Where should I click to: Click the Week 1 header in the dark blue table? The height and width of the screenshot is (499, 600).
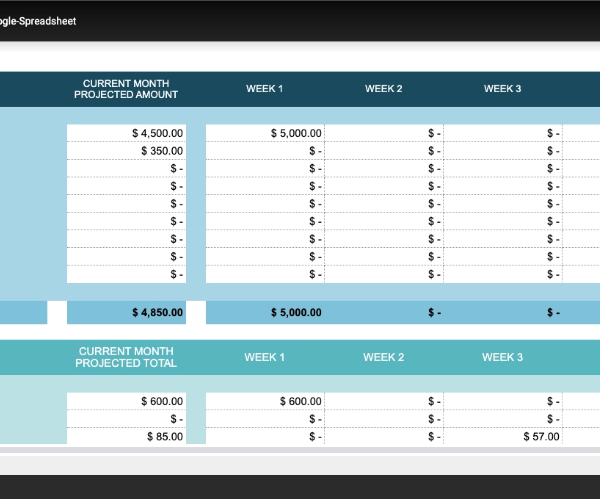265,89
